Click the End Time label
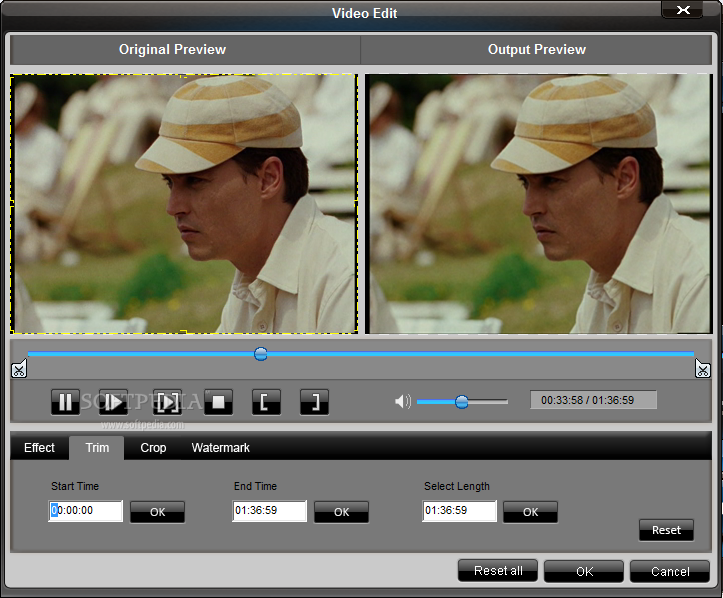Screen dimensions: 723x598 255,486
